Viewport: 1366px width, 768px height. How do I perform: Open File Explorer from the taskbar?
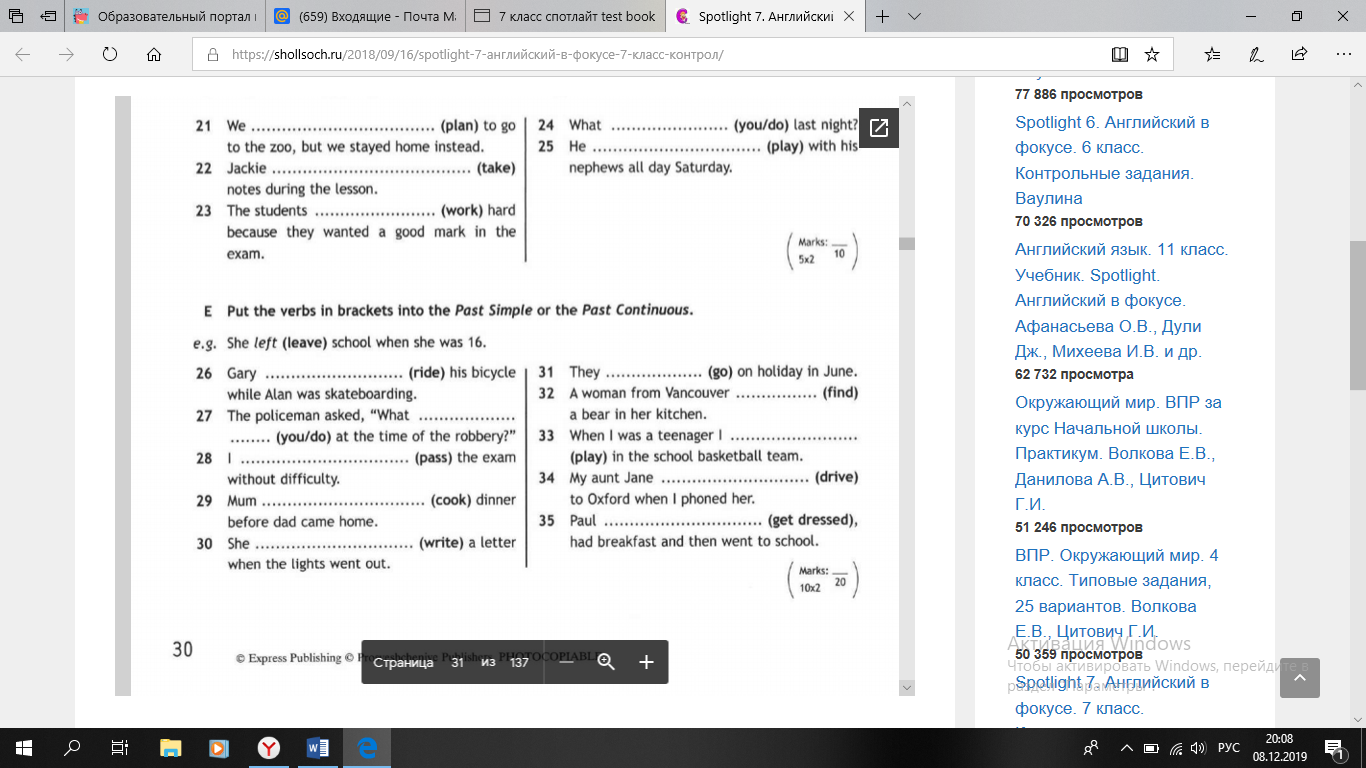pos(171,747)
